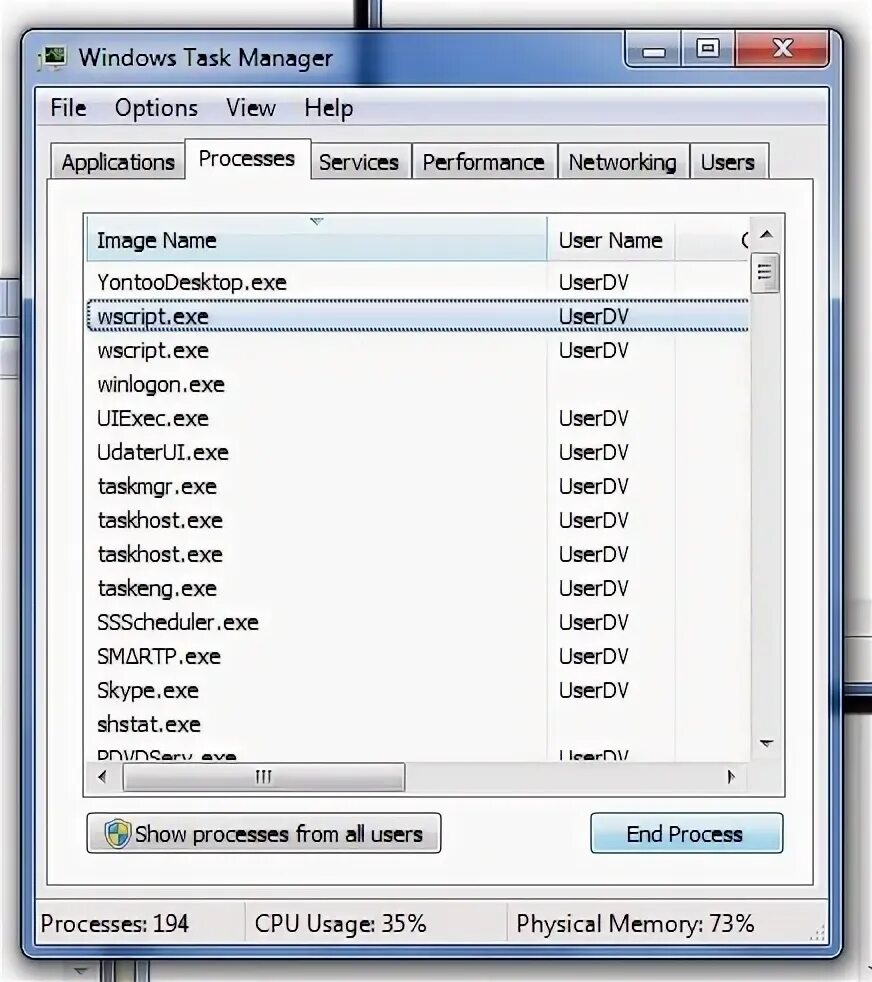Click the shield icon on Show processes button
Image resolution: width=872 pixels, height=982 pixels.
(x=117, y=834)
